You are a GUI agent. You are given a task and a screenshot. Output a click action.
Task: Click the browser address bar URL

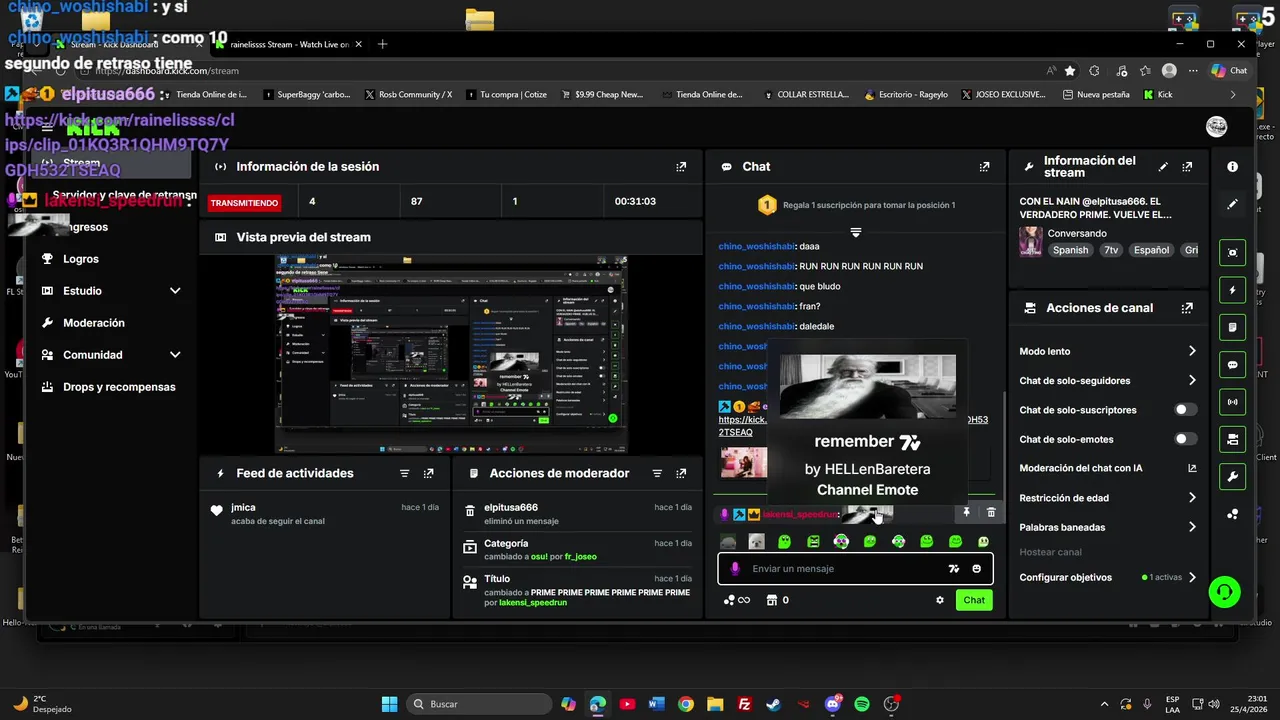click(167, 71)
